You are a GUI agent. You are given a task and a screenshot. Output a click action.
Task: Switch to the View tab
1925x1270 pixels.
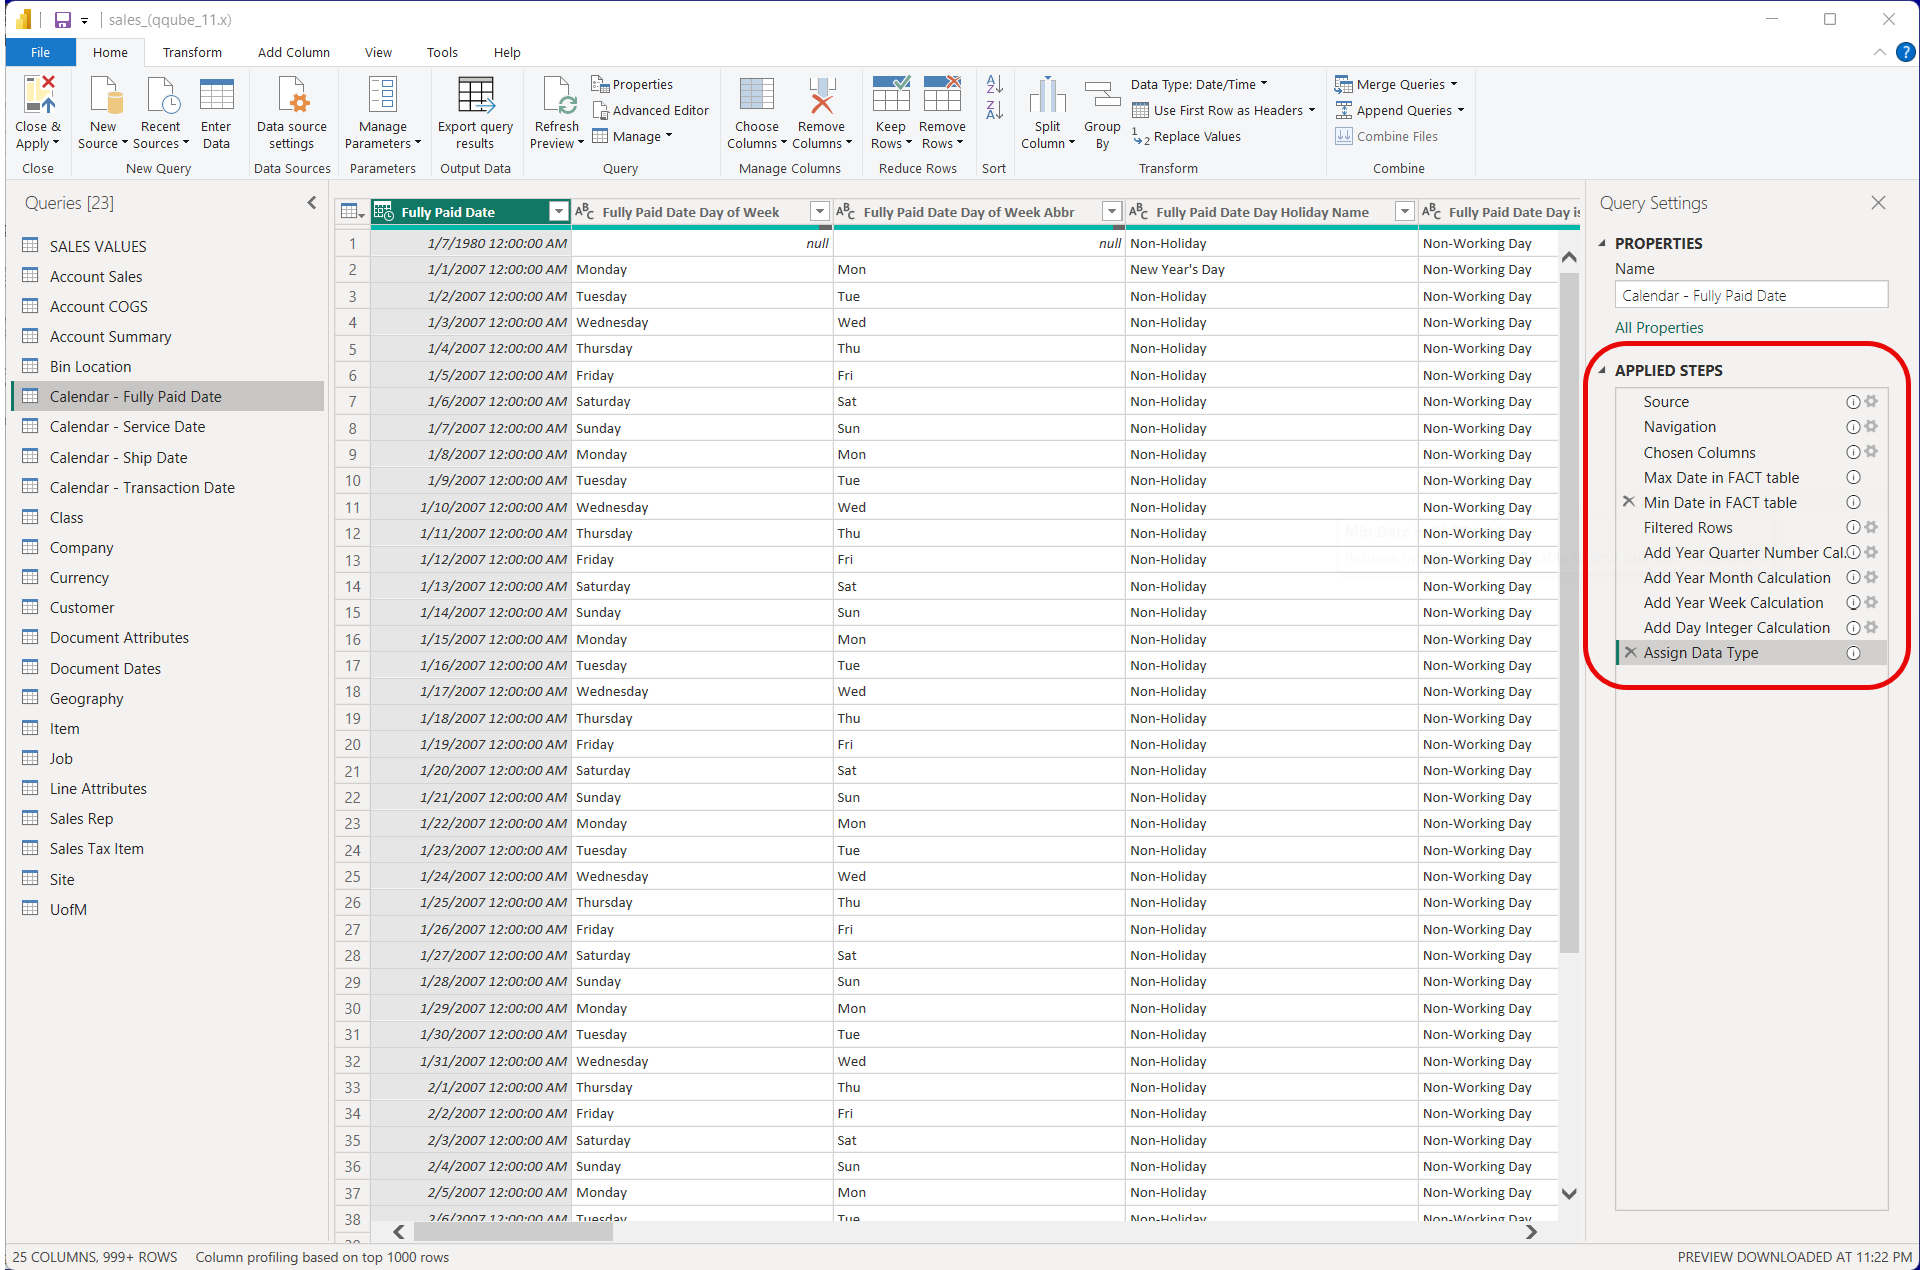click(378, 52)
